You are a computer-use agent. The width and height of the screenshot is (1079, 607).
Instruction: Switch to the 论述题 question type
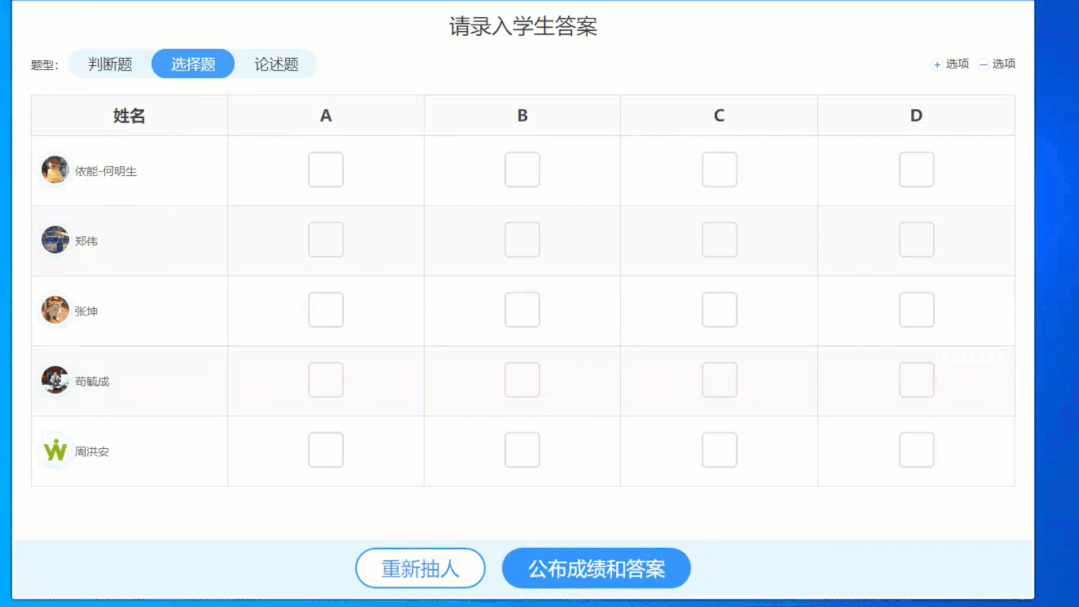coord(276,64)
